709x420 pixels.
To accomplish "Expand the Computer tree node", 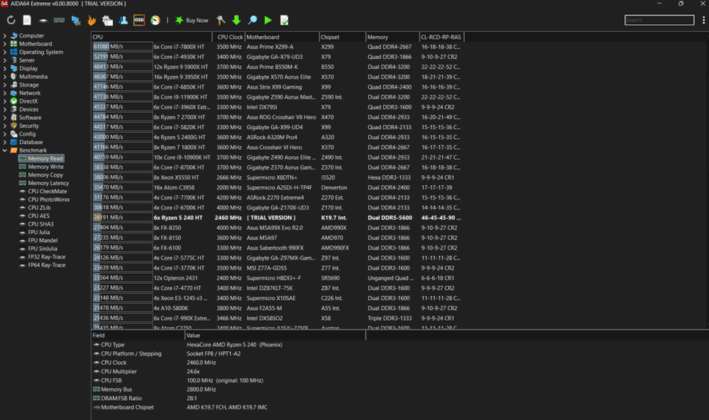I will pyautogui.click(x=5, y=36).
